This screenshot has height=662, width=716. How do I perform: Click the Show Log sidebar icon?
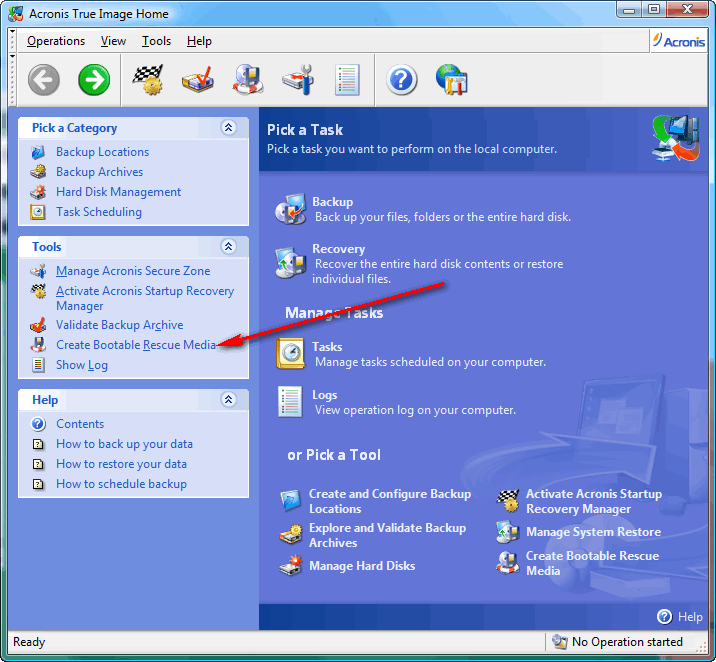(38, 365)
